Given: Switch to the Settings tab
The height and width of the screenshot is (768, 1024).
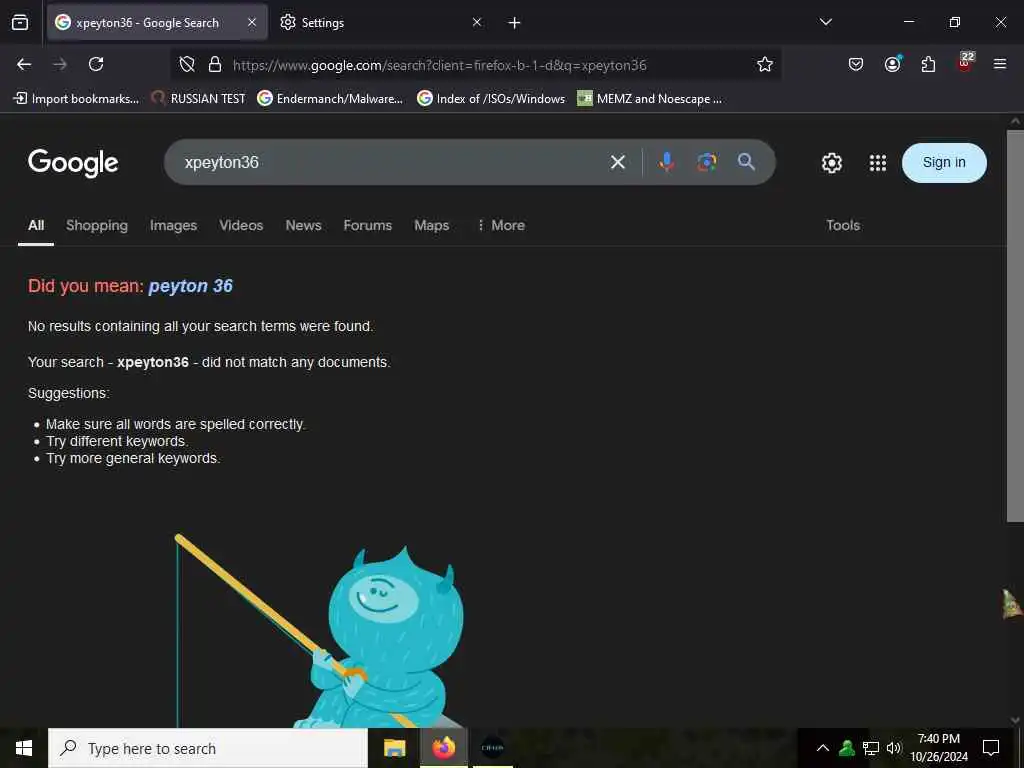Looking at the screenshot, I should click(382, 22).
